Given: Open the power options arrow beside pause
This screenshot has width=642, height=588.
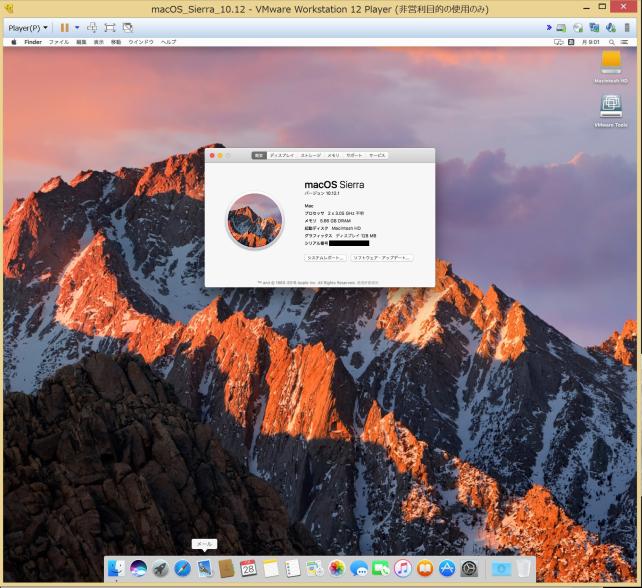Looking at the screenshot, I should (x=77, y=28).
